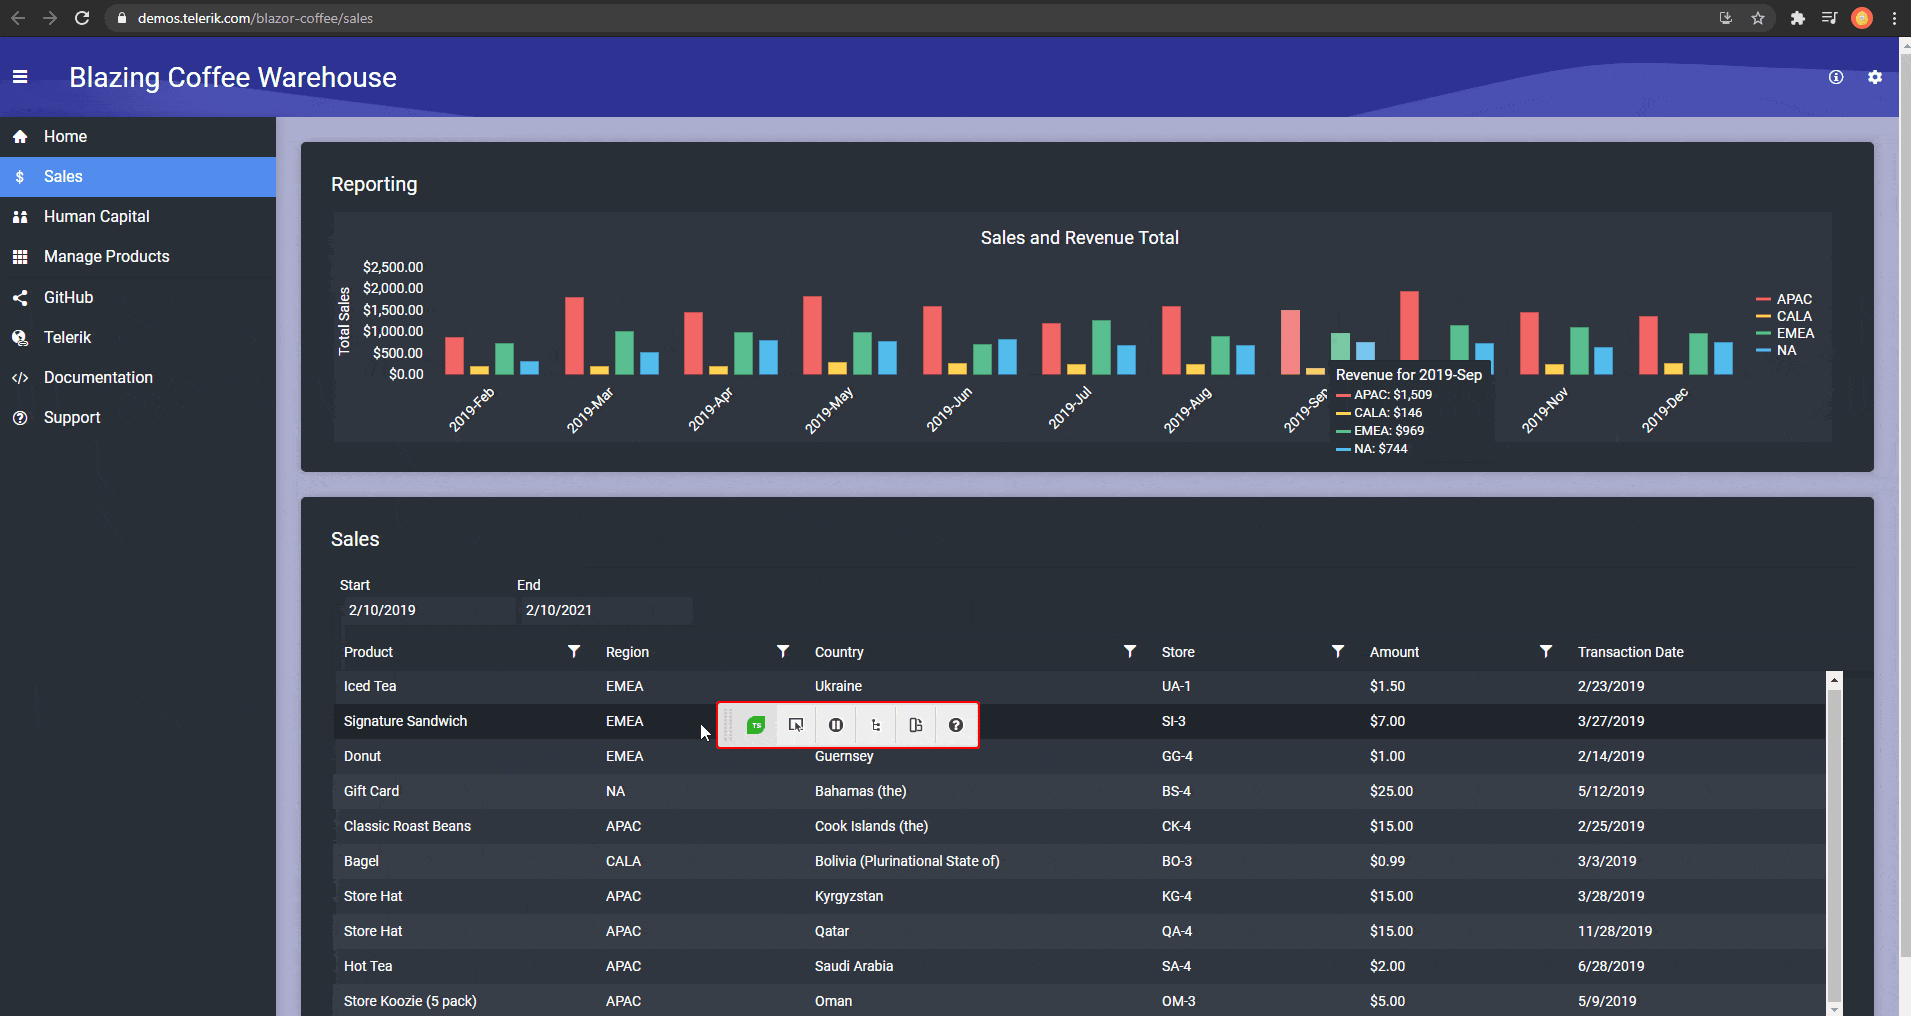The height and width of the screenshot is (1016, 1911).
Task: Click the install app icon in the address bar
Action: pyautogui.click(x=1725, y=18)
